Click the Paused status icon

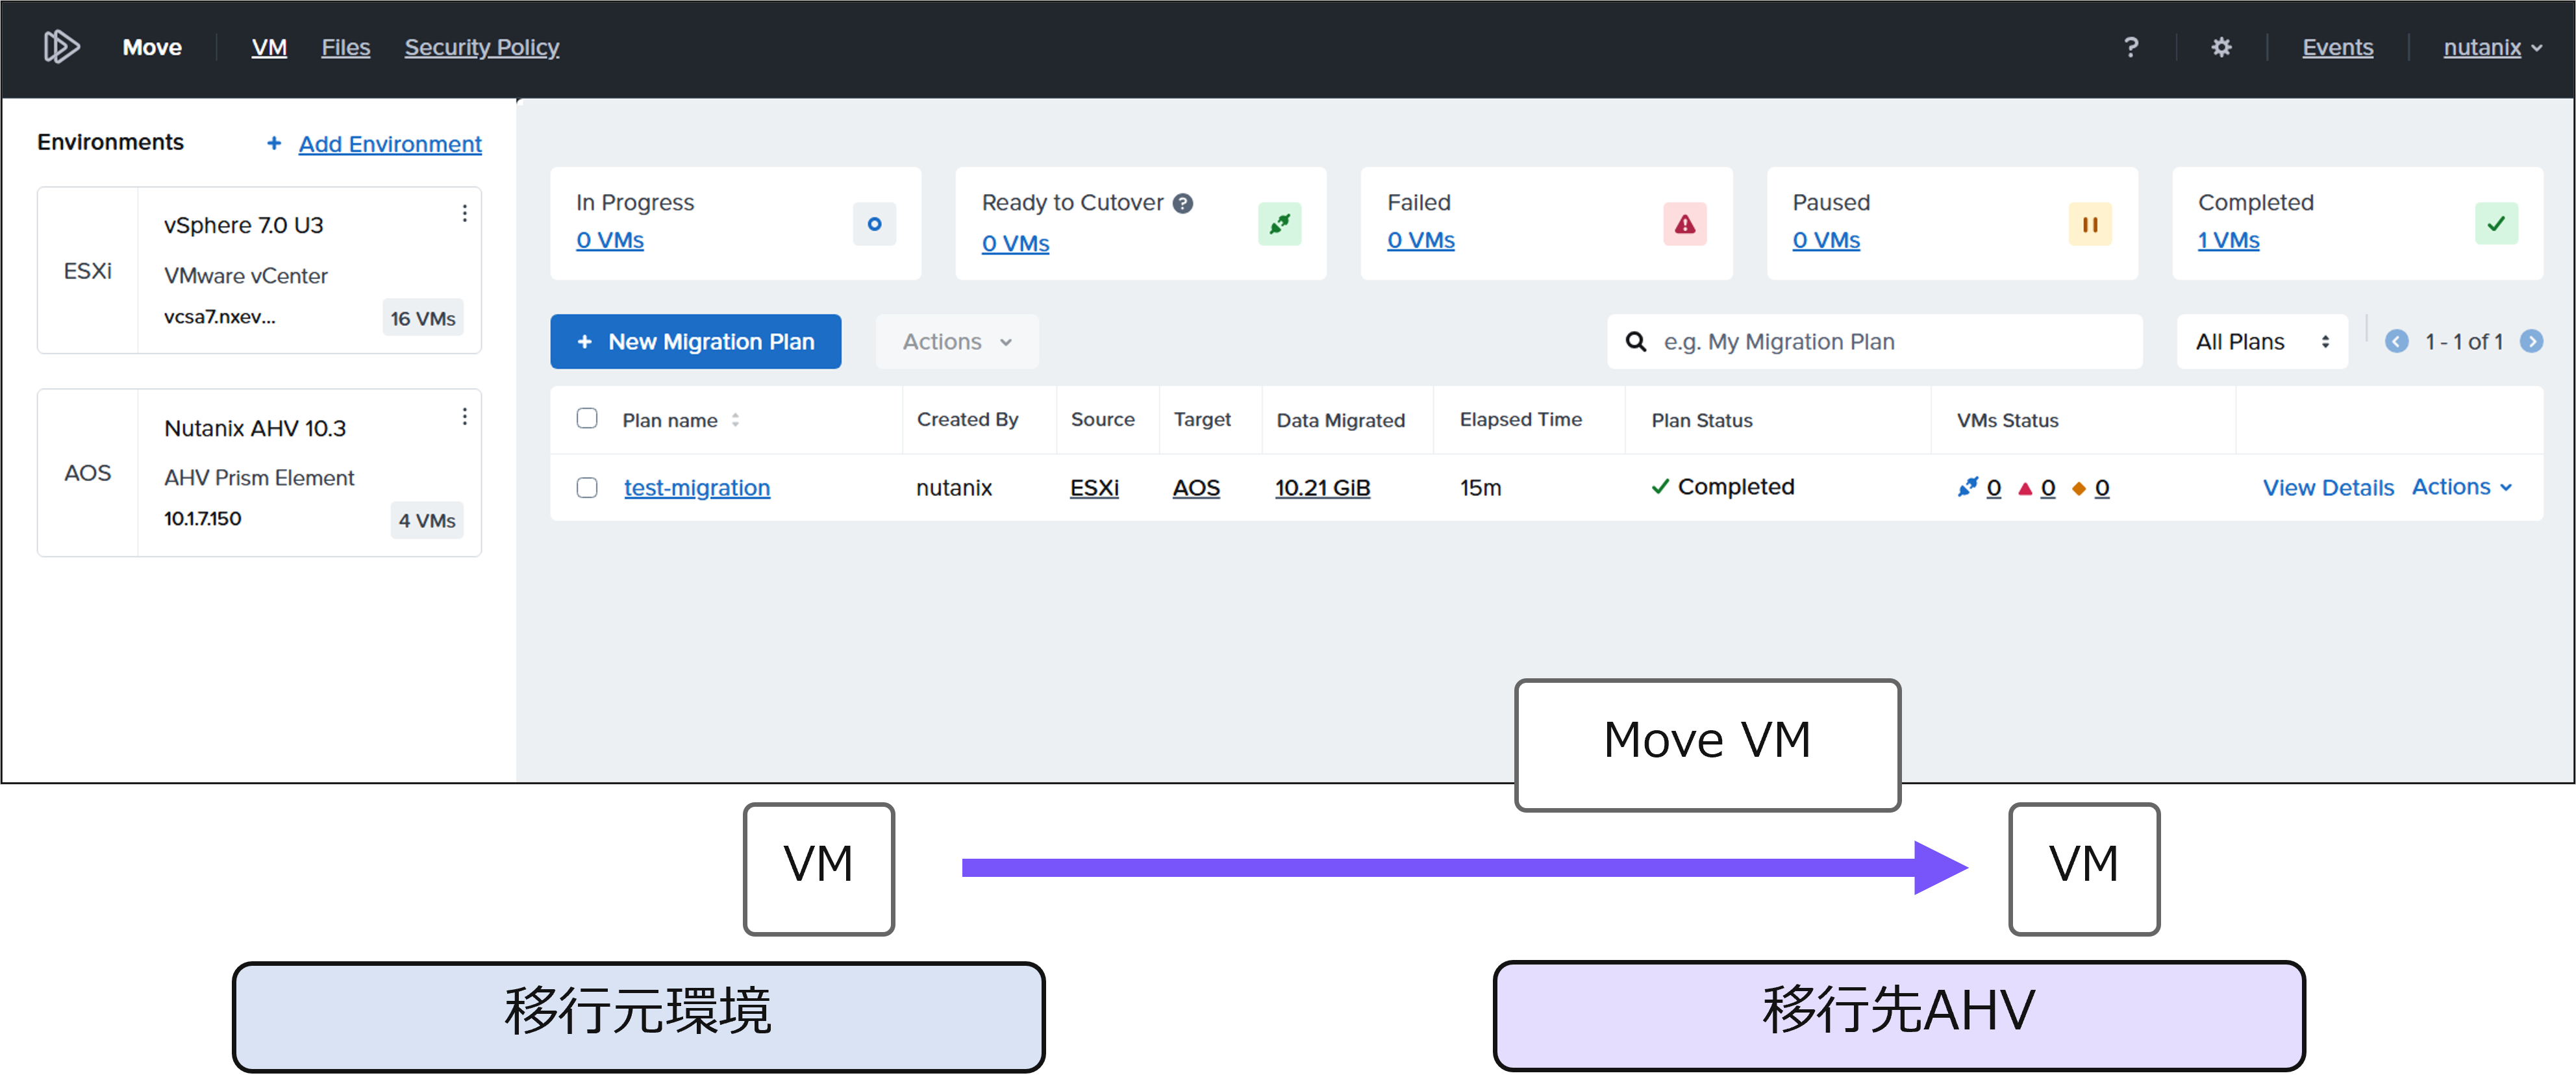[x=2089, y=224]
